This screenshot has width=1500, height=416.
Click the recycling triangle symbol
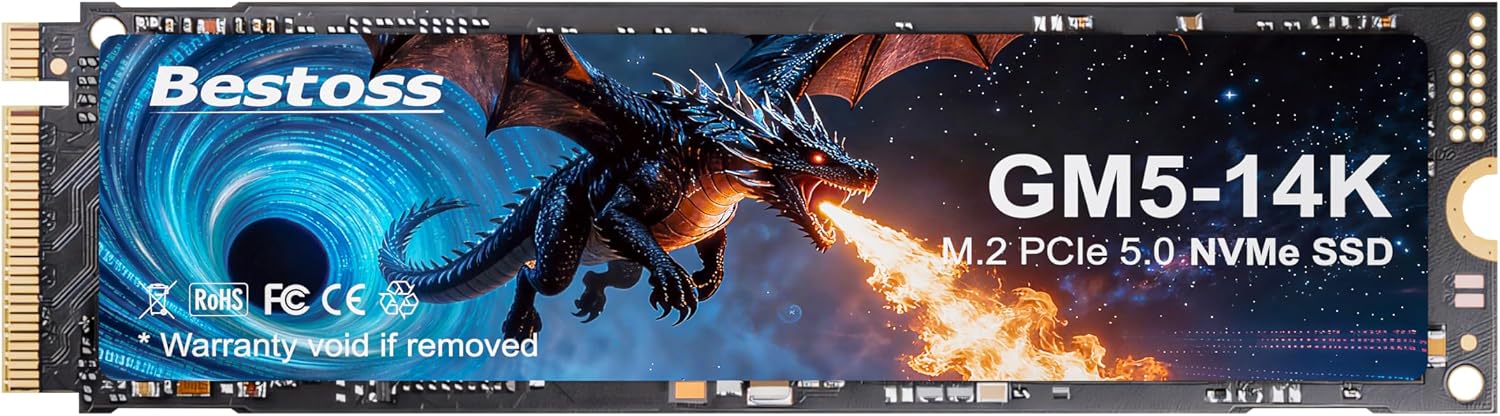tap(398, 298)
